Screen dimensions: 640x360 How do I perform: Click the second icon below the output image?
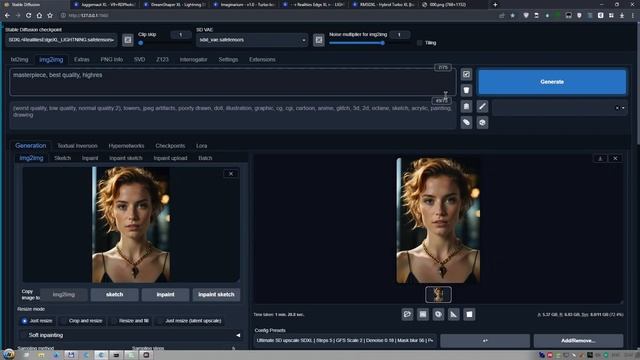click(x=422, y=314)
